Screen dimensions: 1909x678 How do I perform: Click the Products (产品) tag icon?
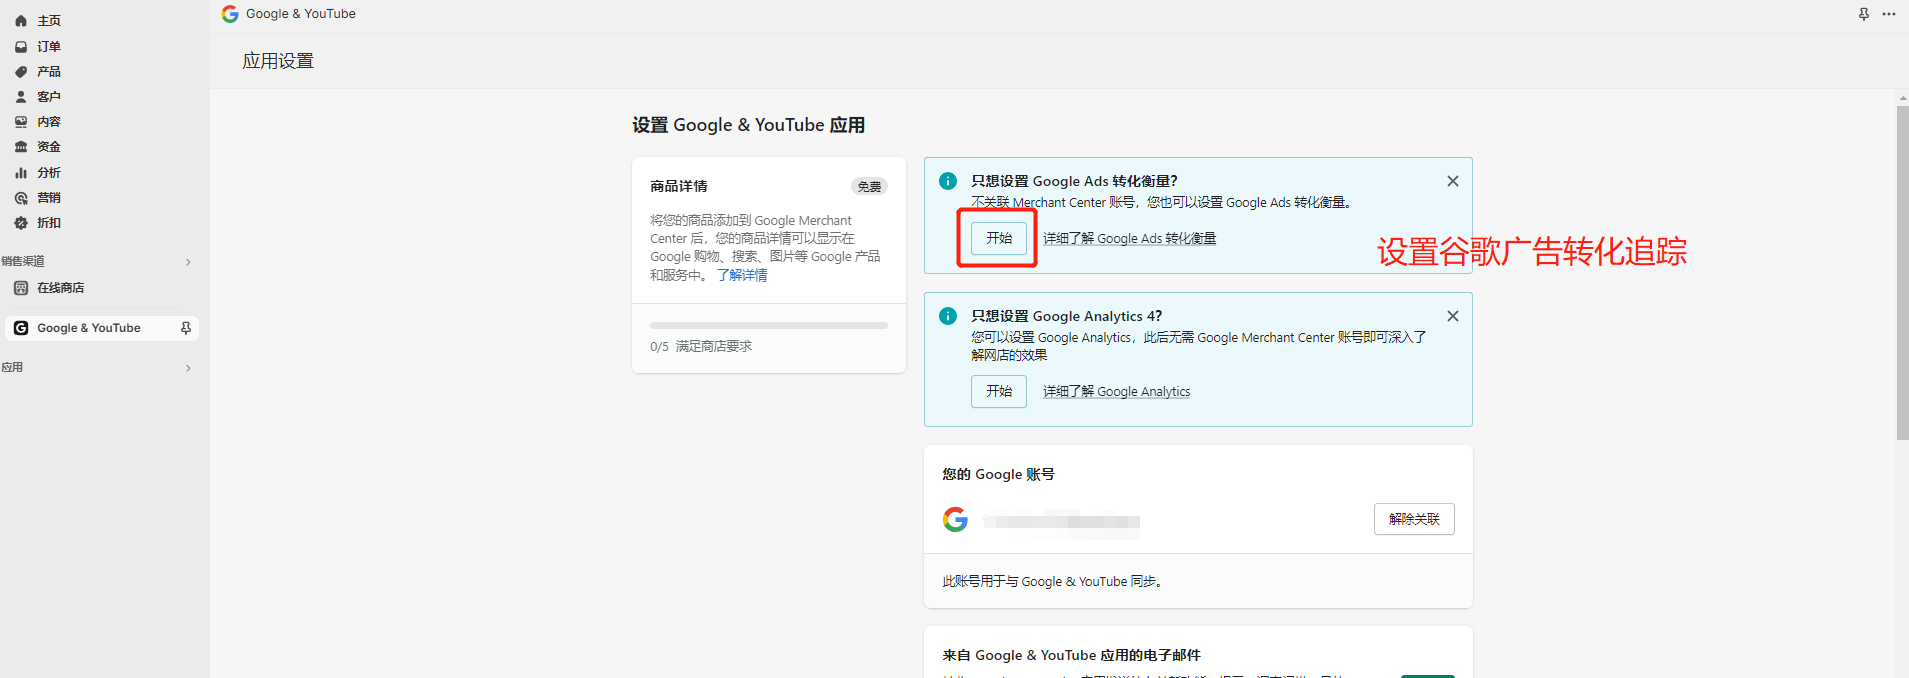pos(21,72)
